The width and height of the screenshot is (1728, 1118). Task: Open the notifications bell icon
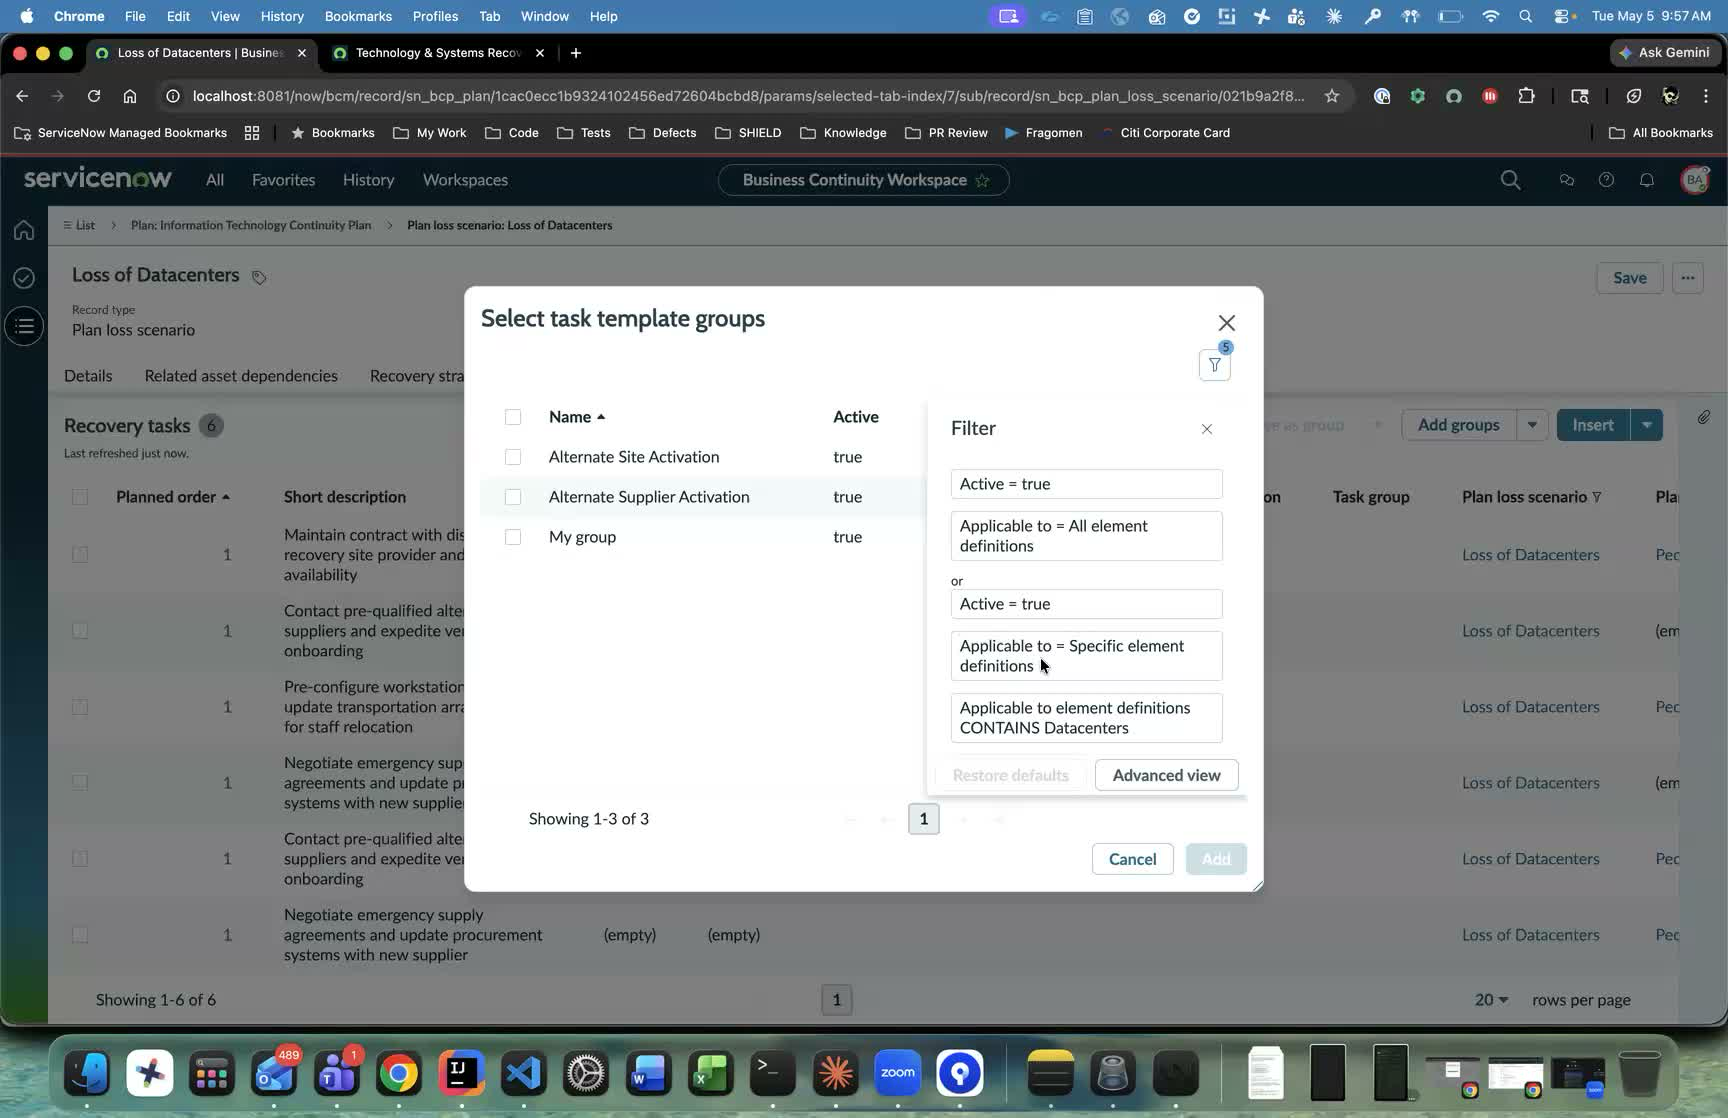click(1646, 180)
